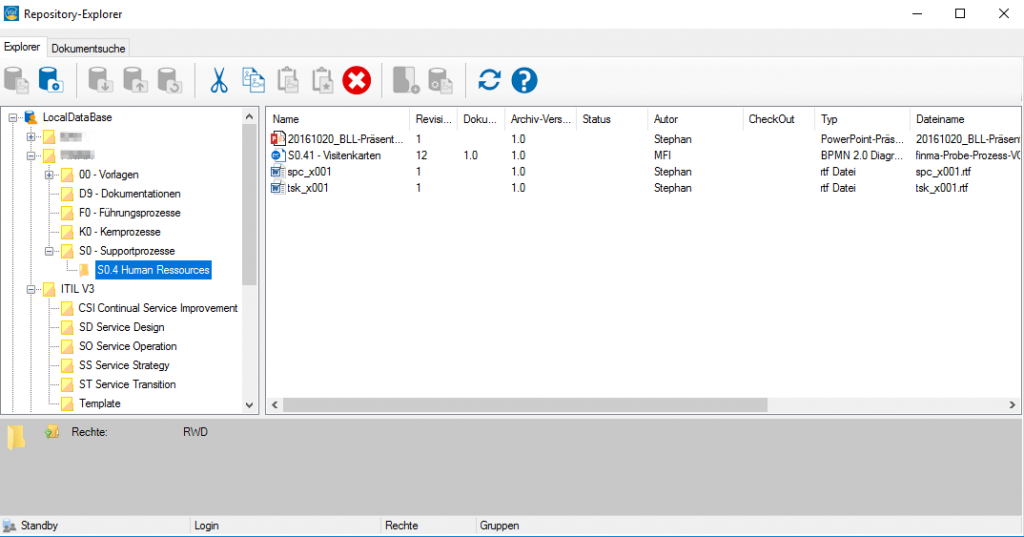This screenshot has width=1024, height=537.
Task: Click folder icon of Template
Action: 67,404
